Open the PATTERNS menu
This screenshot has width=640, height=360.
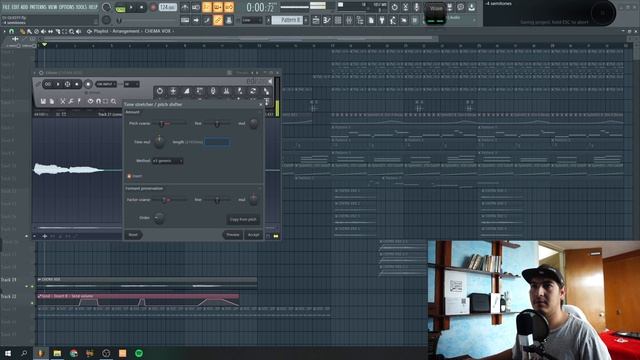38,7
